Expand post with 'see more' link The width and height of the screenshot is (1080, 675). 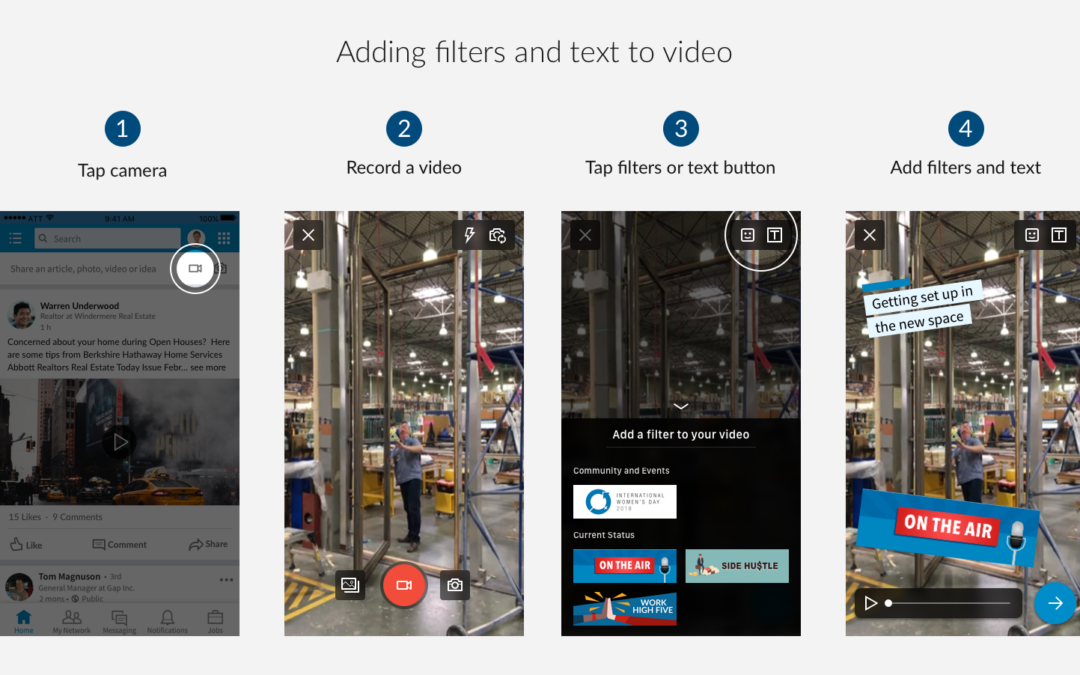point(208,367)
